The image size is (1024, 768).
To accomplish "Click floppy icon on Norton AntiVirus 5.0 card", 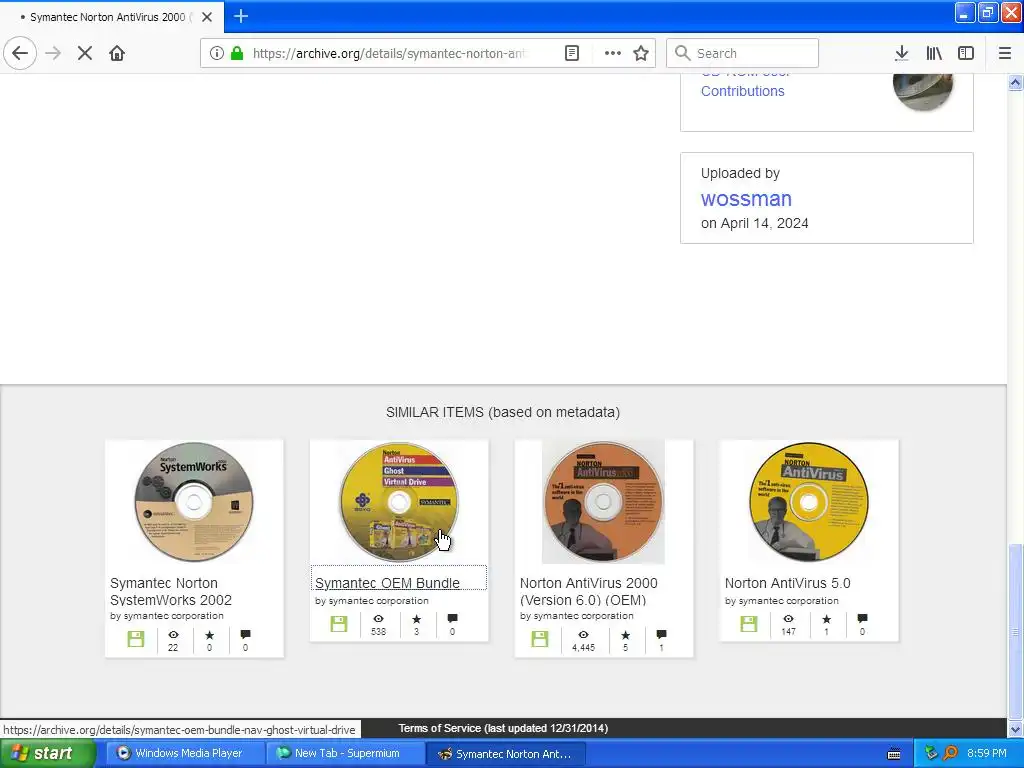I will click(748, 624).
